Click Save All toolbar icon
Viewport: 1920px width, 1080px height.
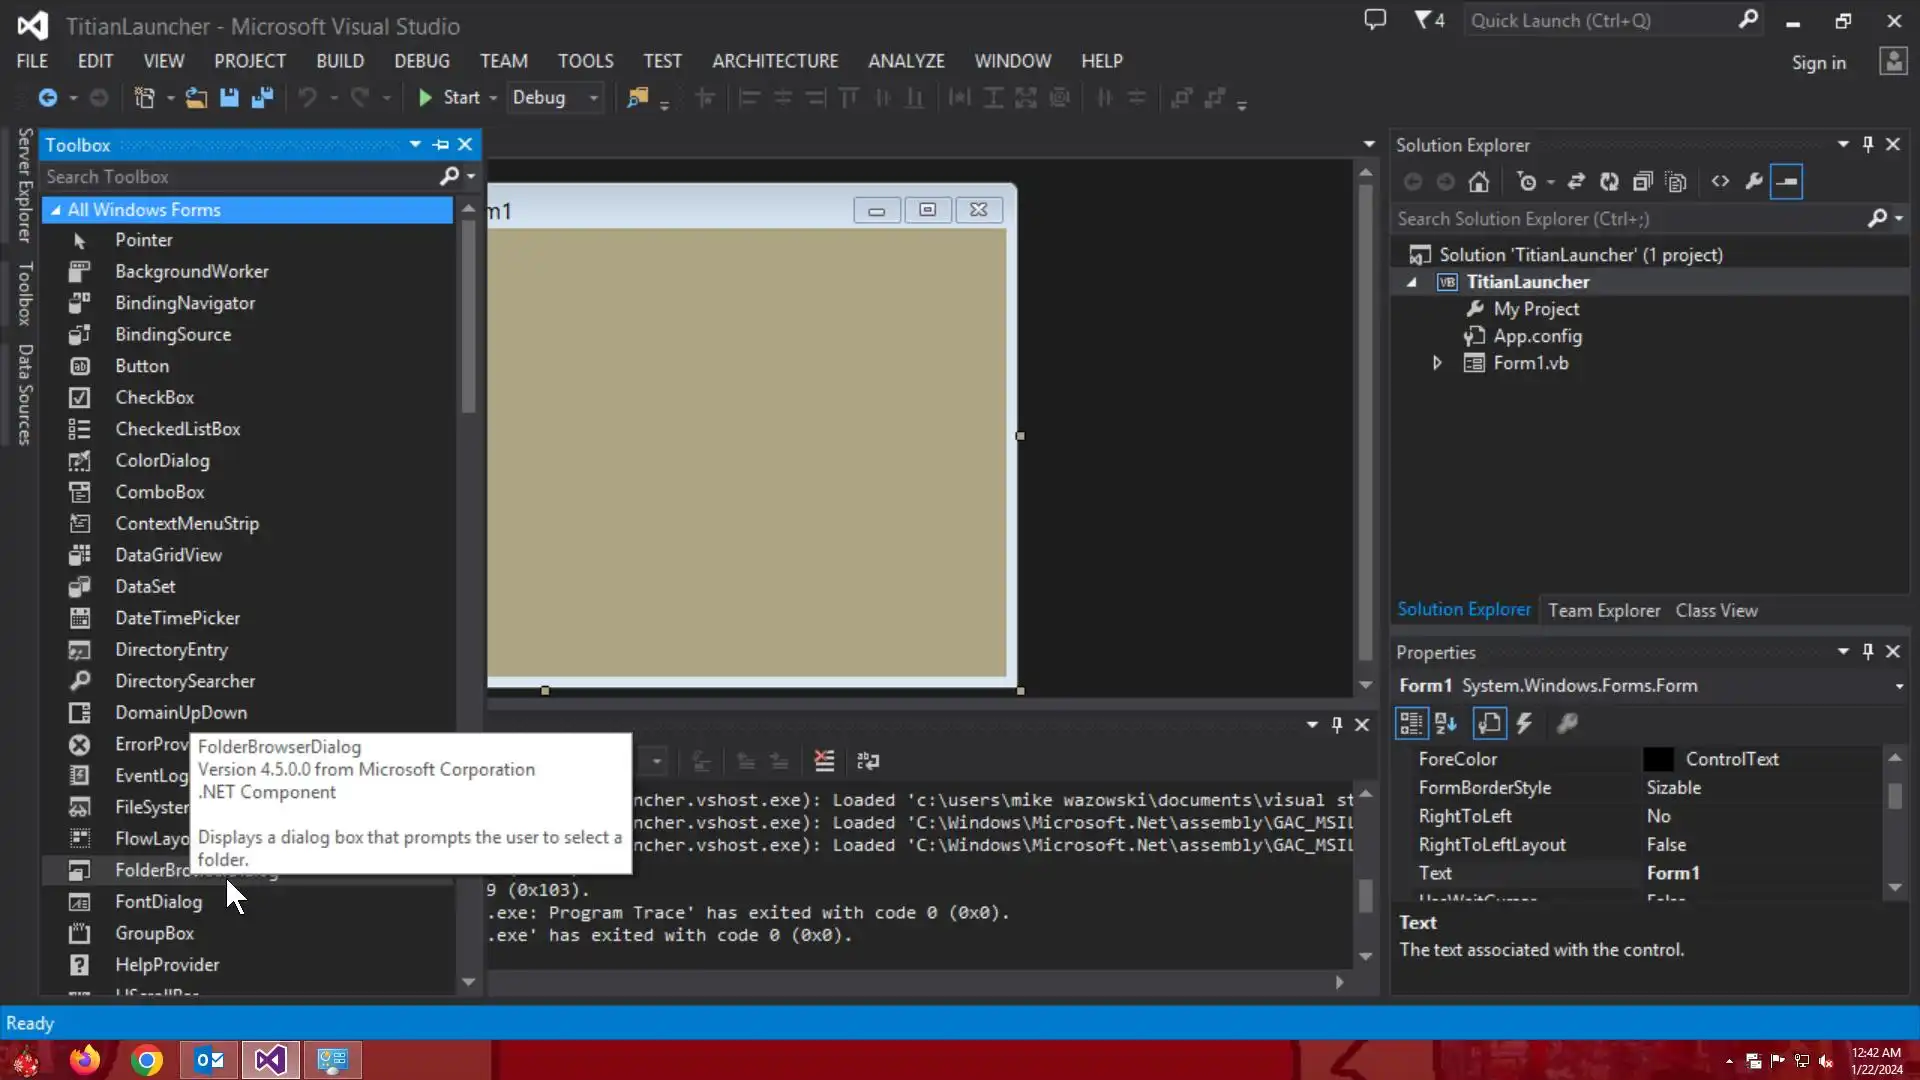click(x=262, y=98)
